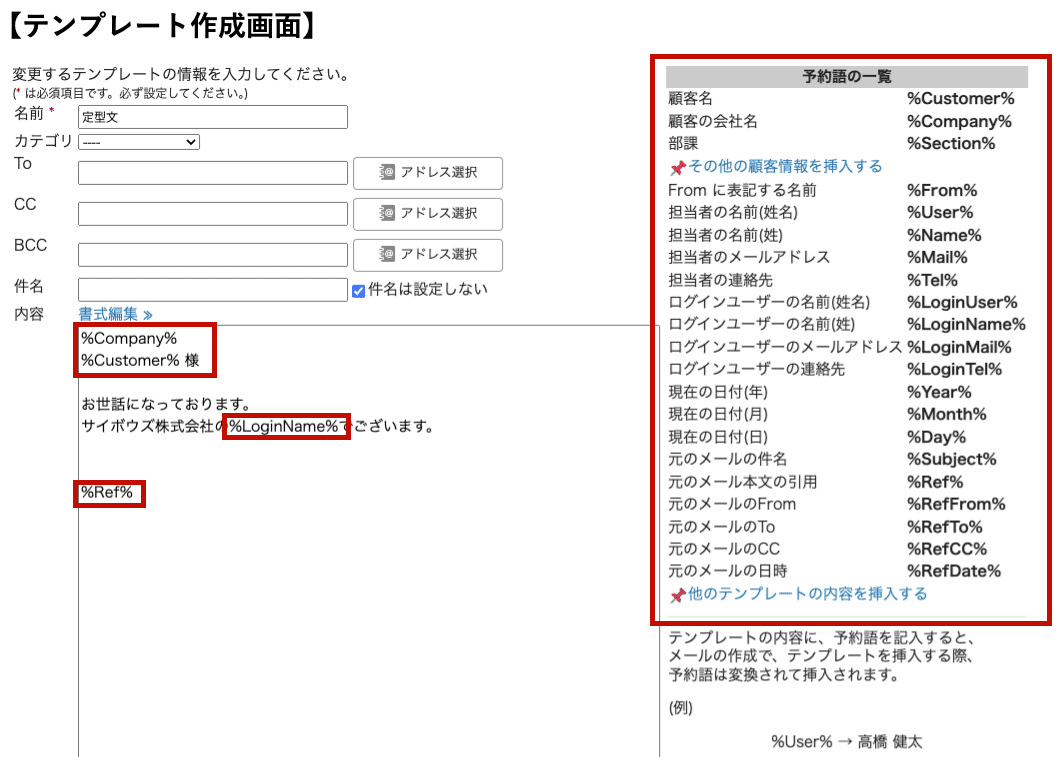Click %RefTo% in the reserved word list

point(944,527)
